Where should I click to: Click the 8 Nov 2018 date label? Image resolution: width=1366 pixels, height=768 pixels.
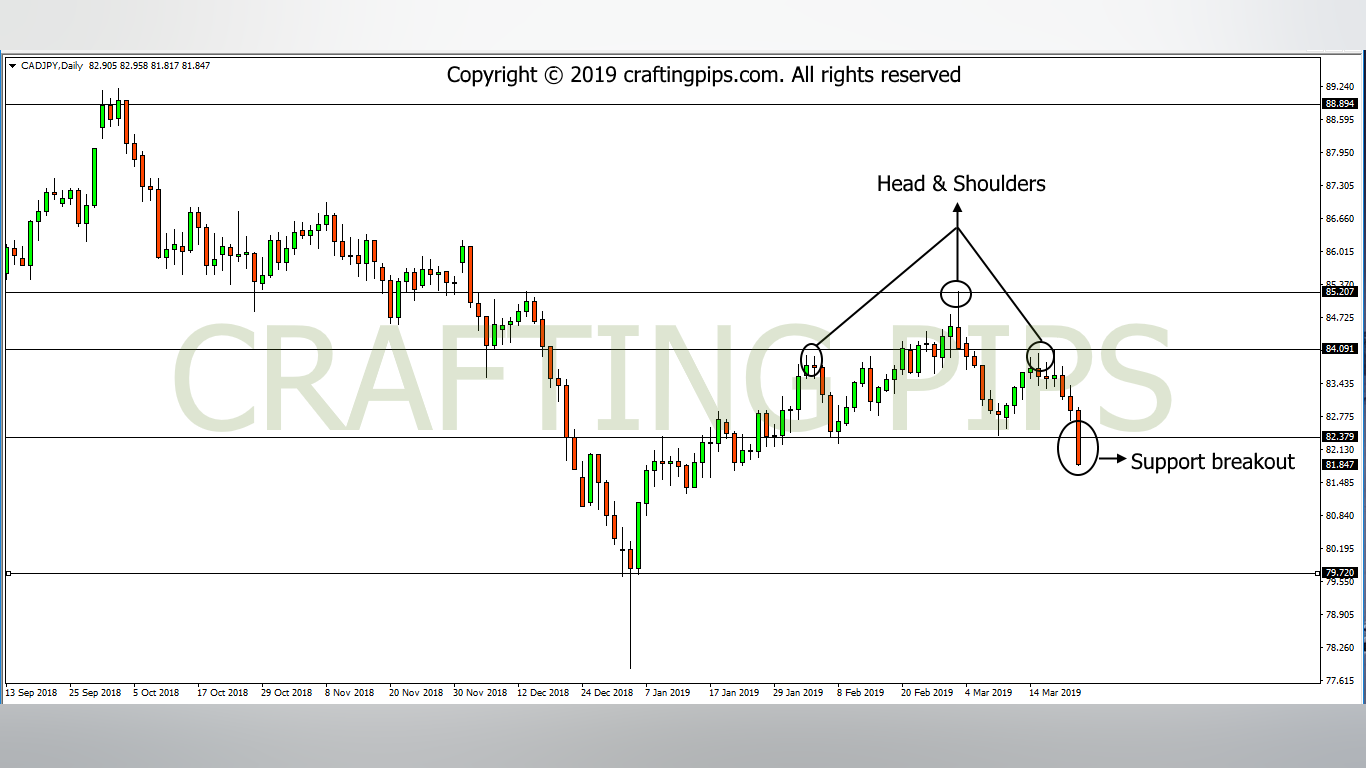[352, 692]
